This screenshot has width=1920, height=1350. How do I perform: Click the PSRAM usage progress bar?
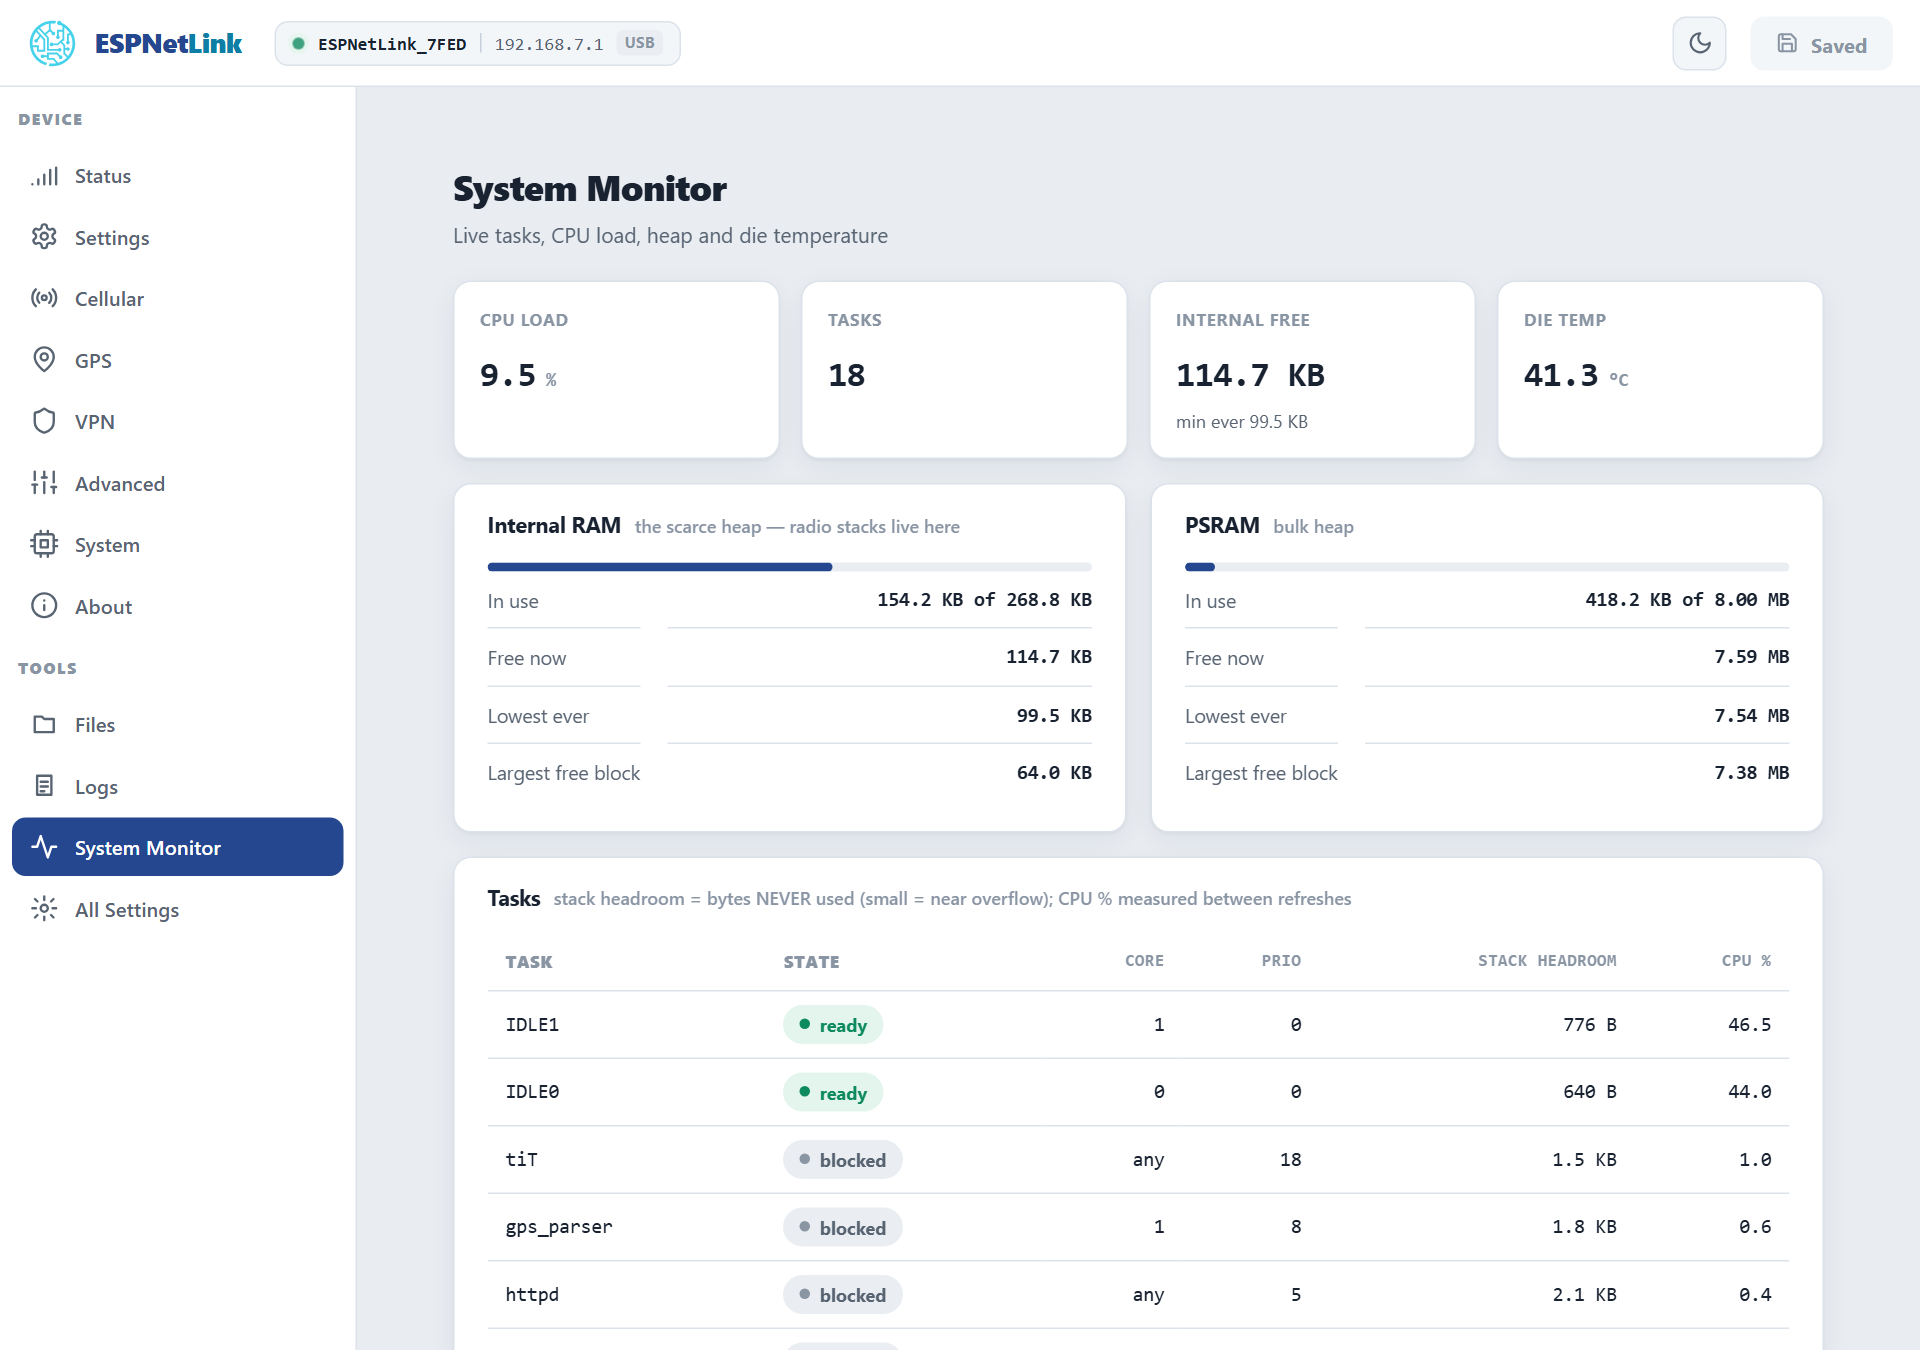1487,567
